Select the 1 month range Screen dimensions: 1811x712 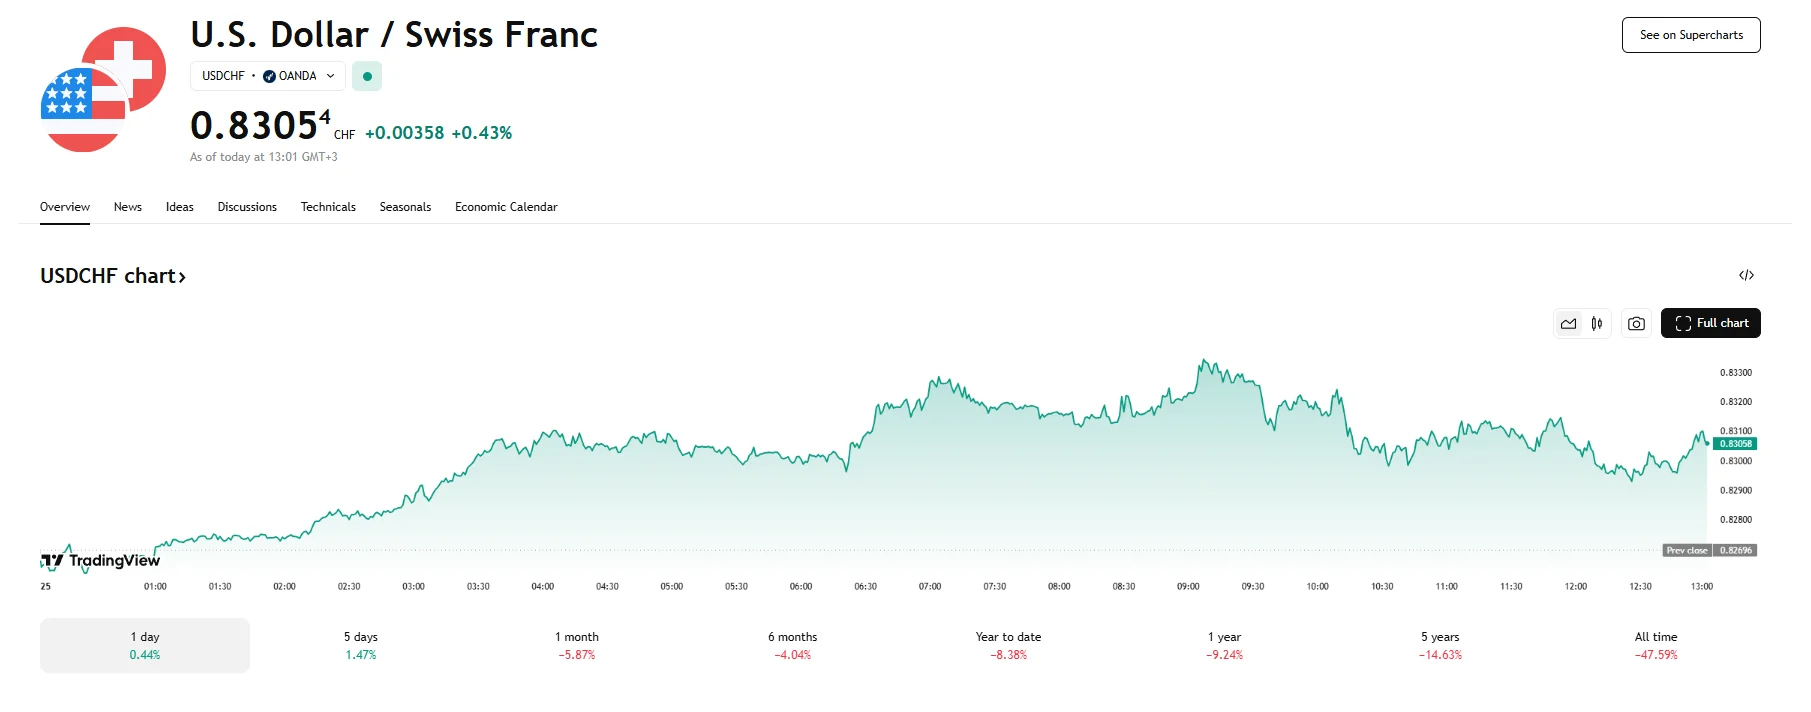[577, 645]
